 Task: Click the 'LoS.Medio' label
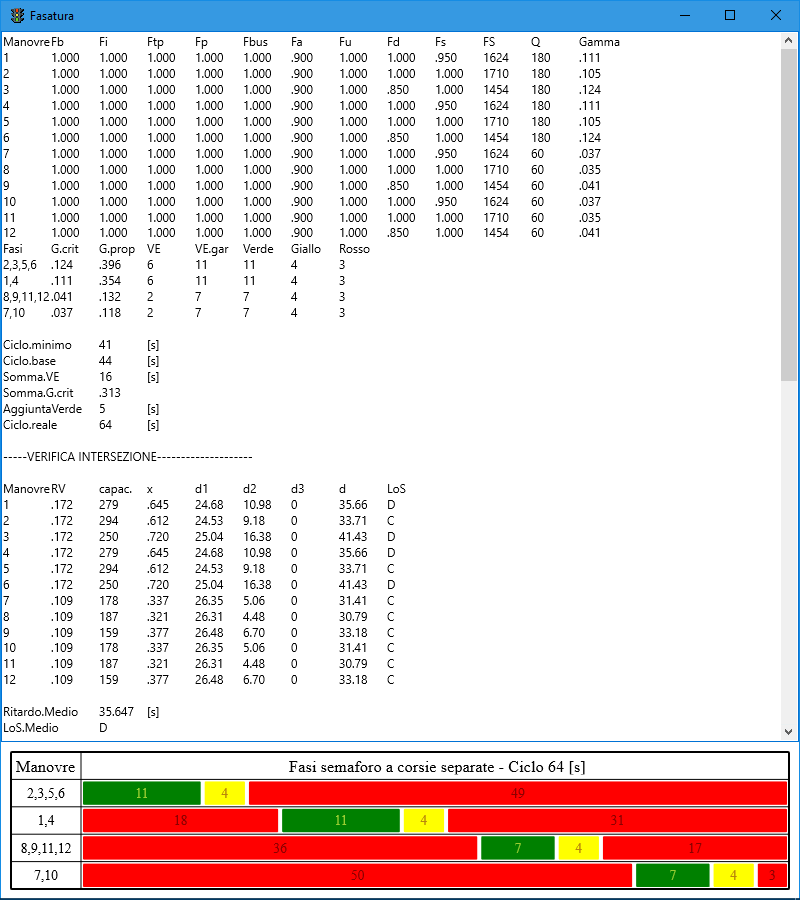(30, 728)
